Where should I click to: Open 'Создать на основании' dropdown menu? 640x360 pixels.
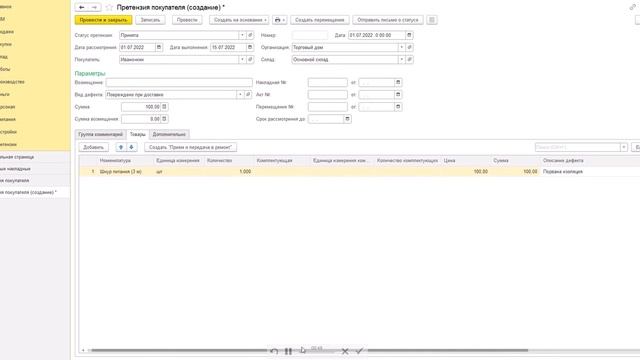click(239, 20)
